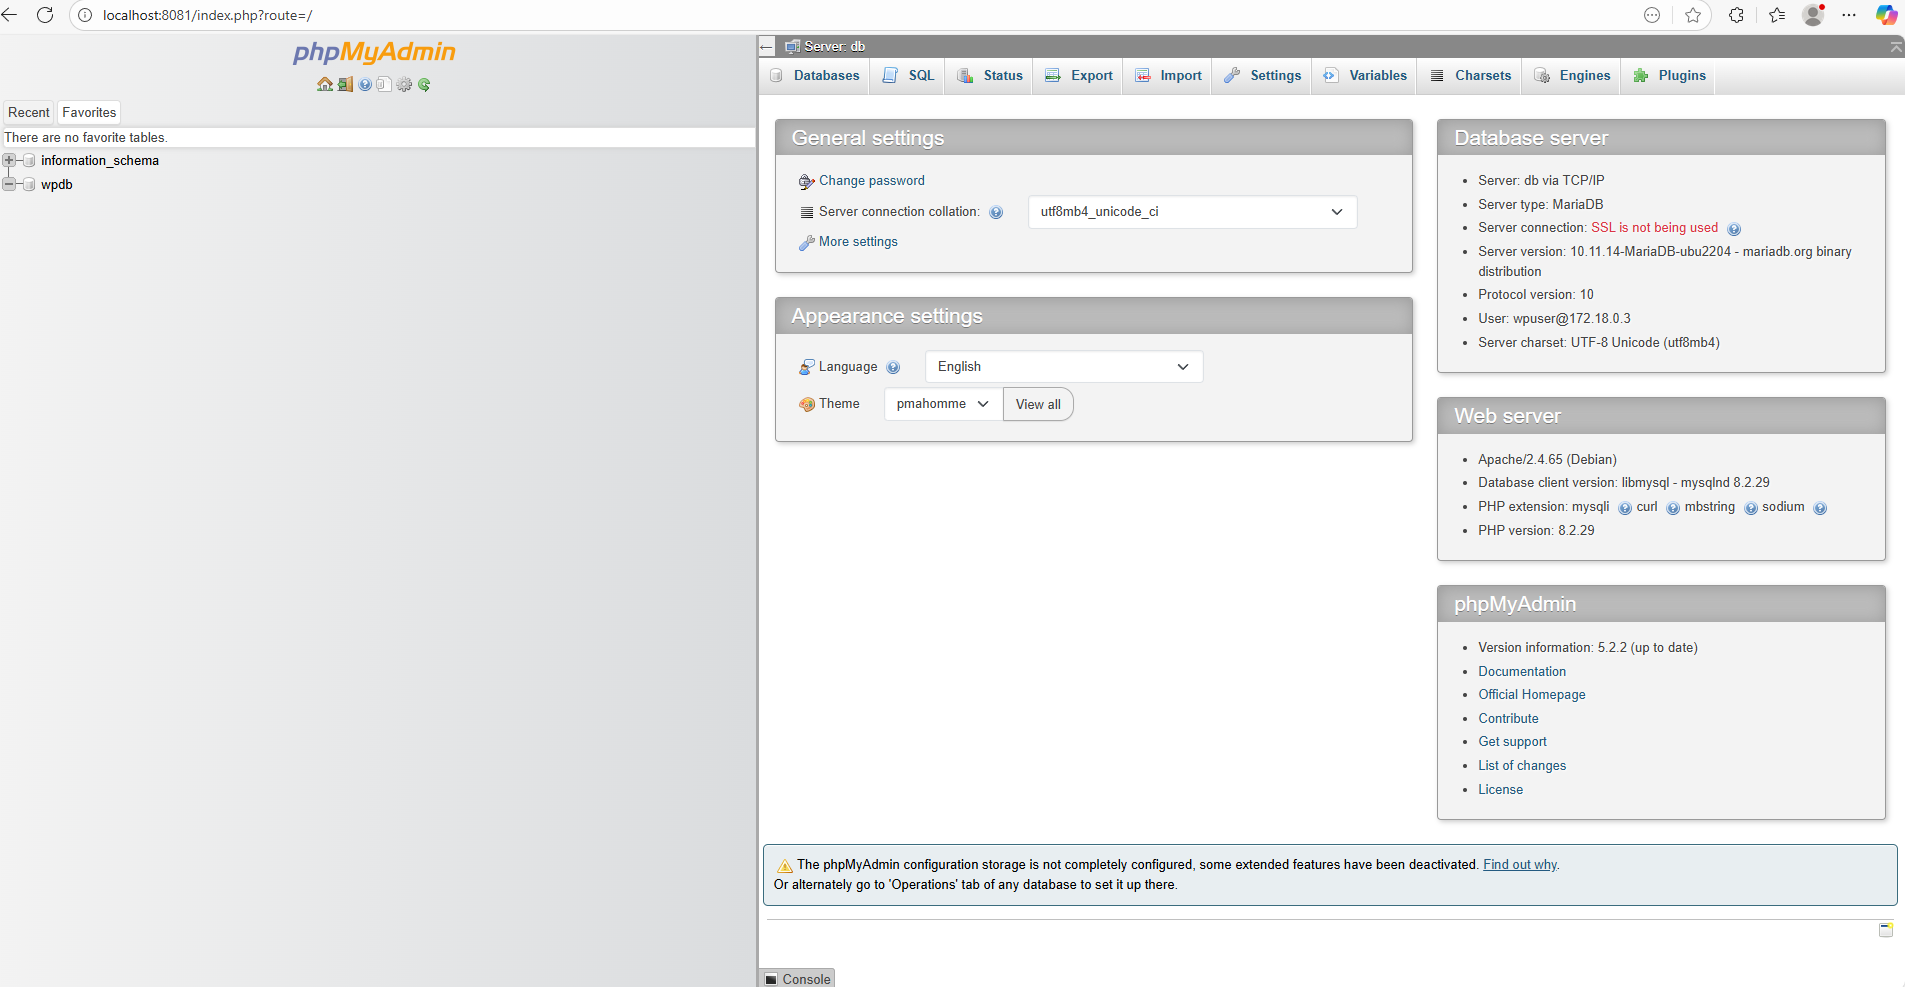Go back with the browser back arrow
Viewport: 1905px width, 987px height.
pyautogui.click(x=10, y=15)
